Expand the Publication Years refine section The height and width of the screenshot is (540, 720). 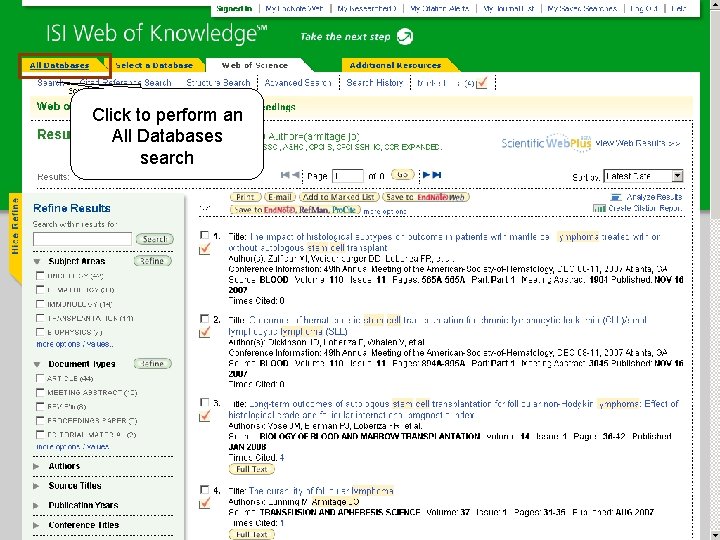tap(36, 505)
